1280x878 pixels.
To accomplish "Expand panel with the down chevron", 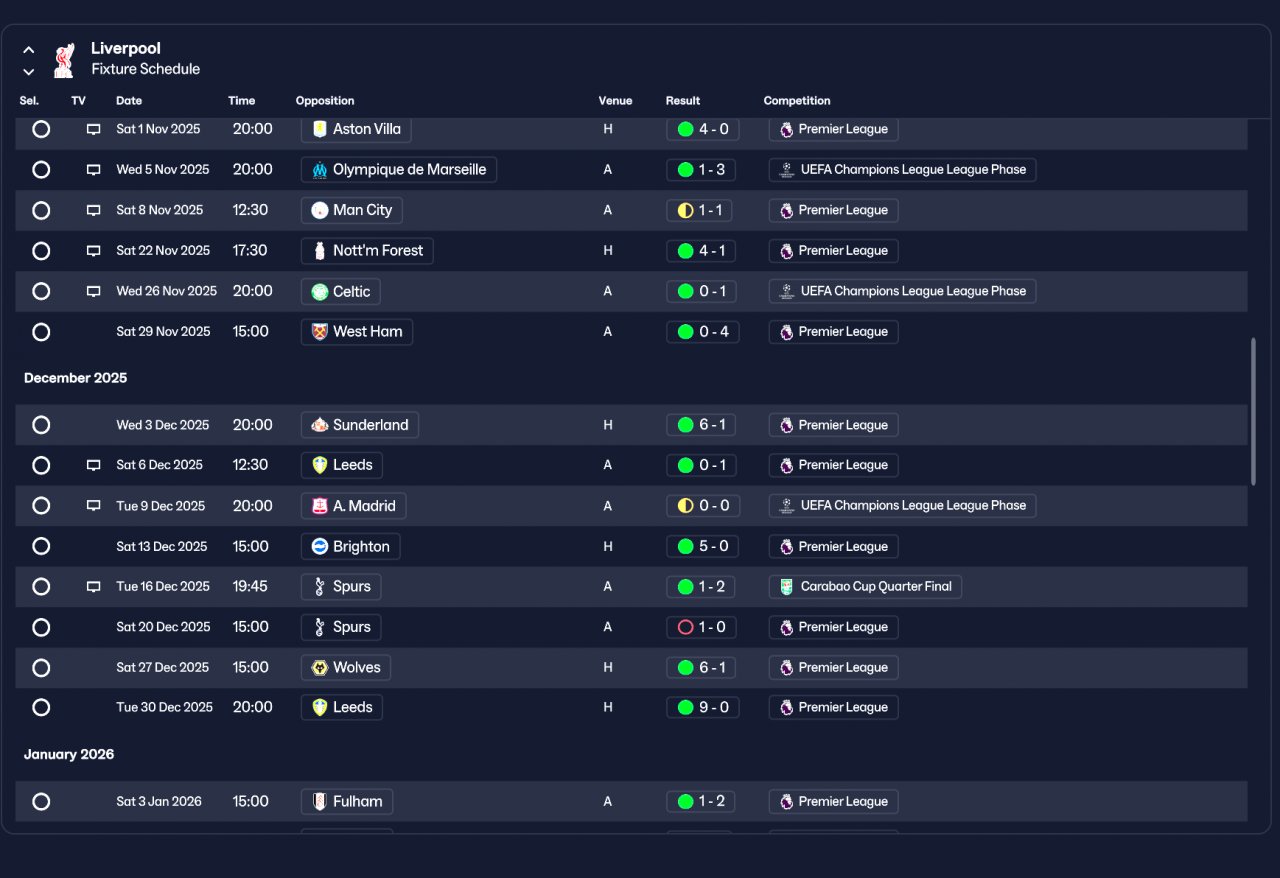I will [x=29, y=71].
